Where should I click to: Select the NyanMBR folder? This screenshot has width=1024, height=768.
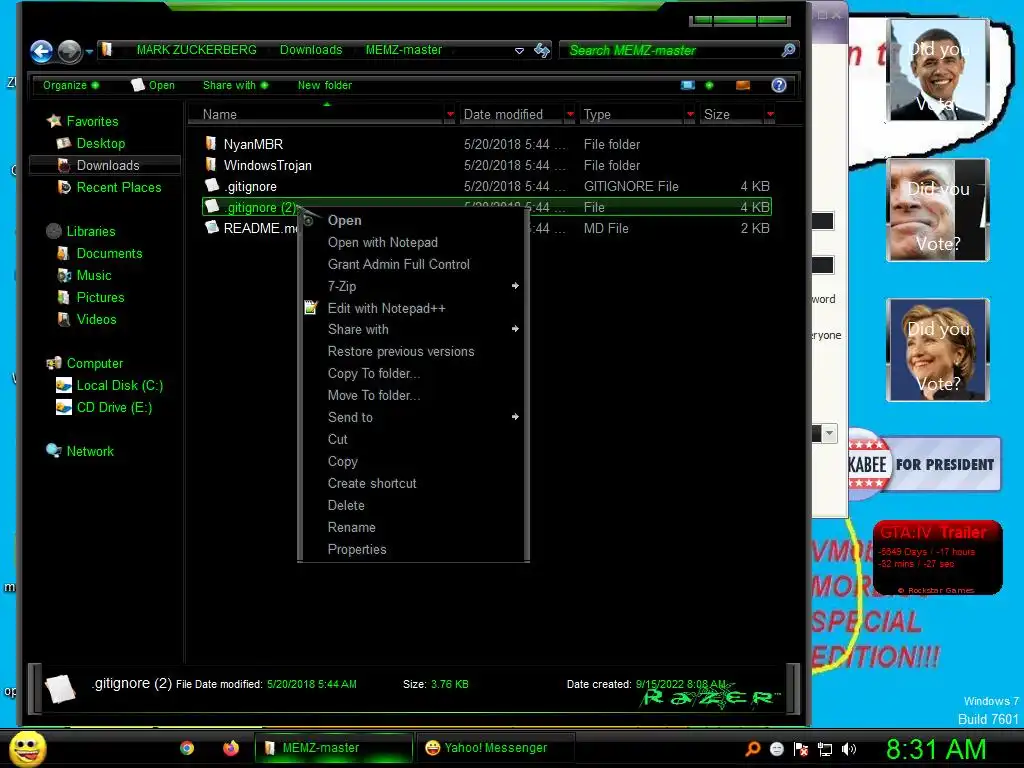487,144
